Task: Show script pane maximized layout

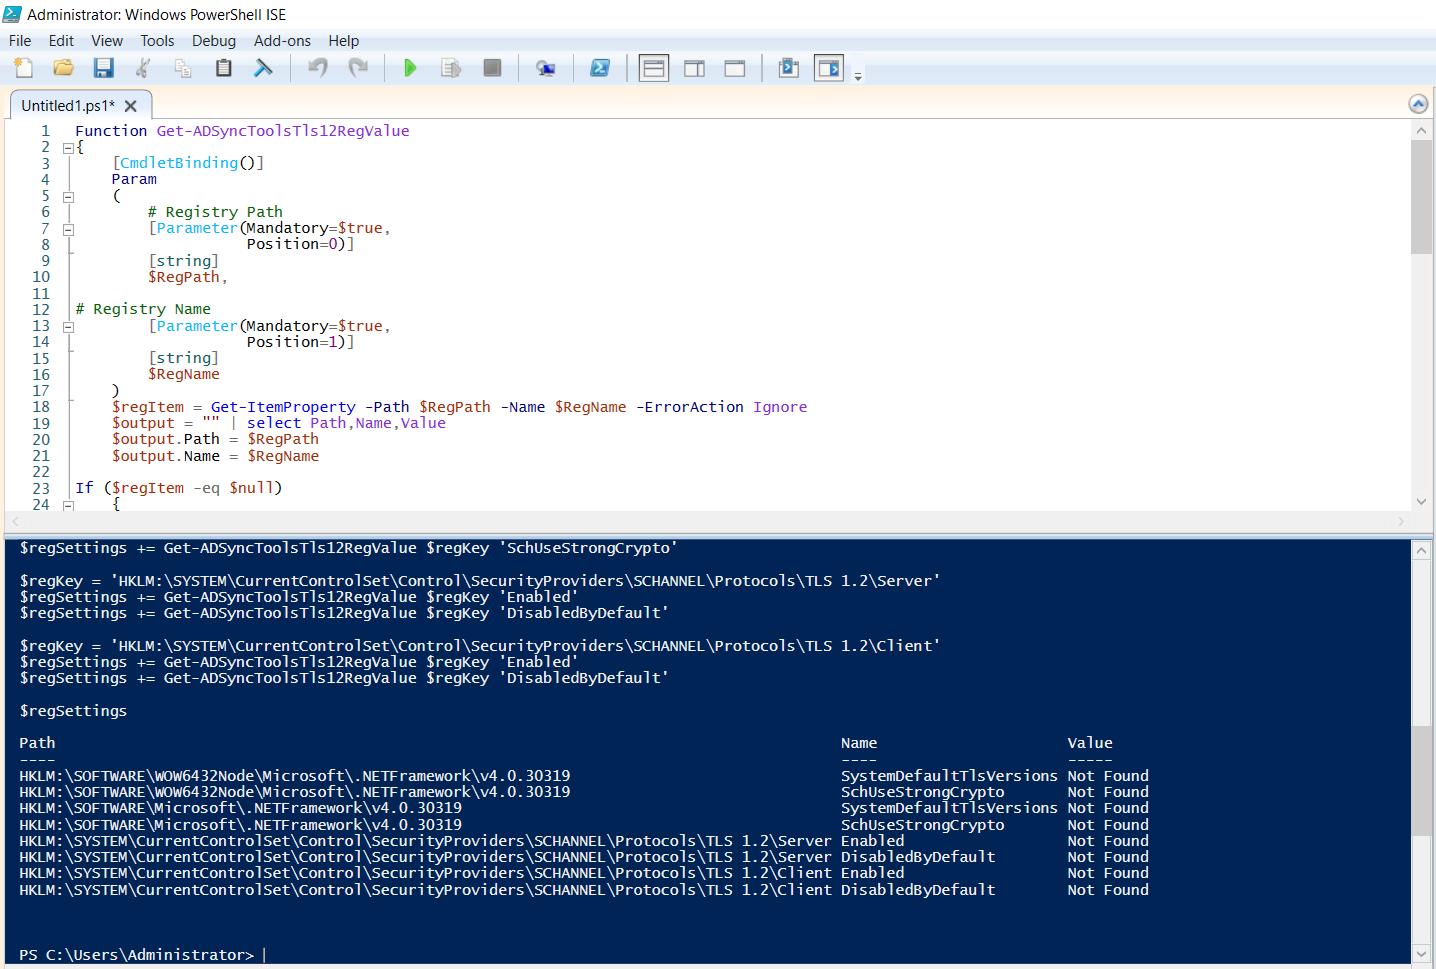Action: pos(735,68)
